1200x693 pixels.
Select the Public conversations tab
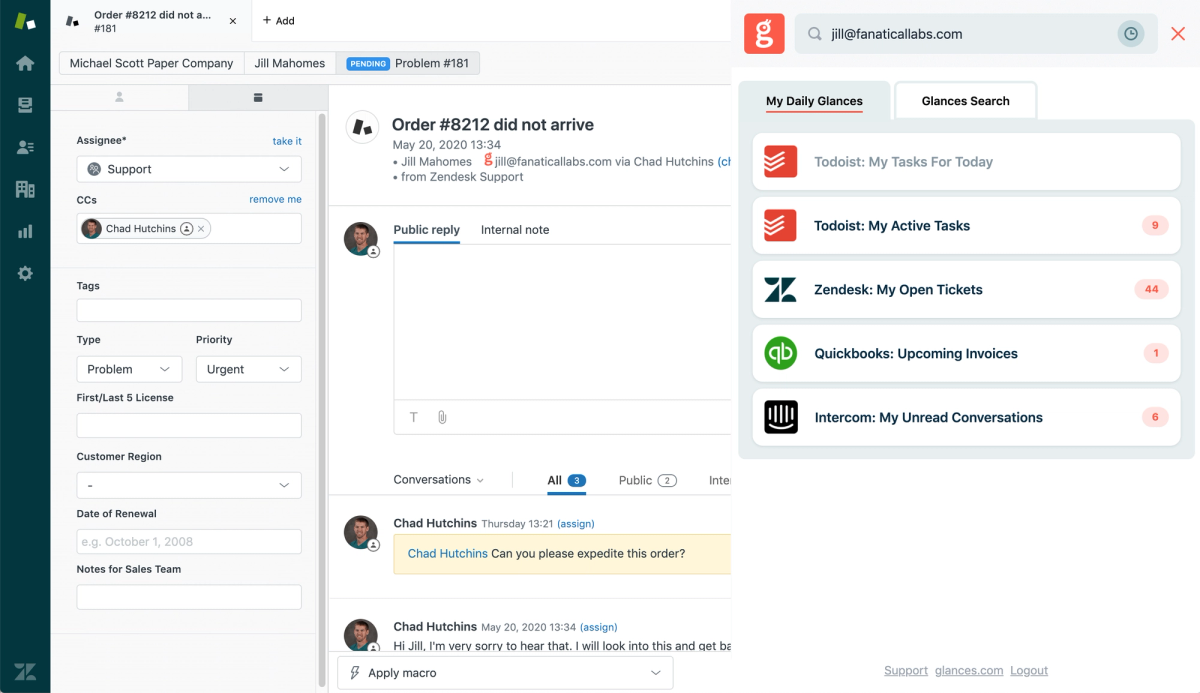tap(647, 480)
